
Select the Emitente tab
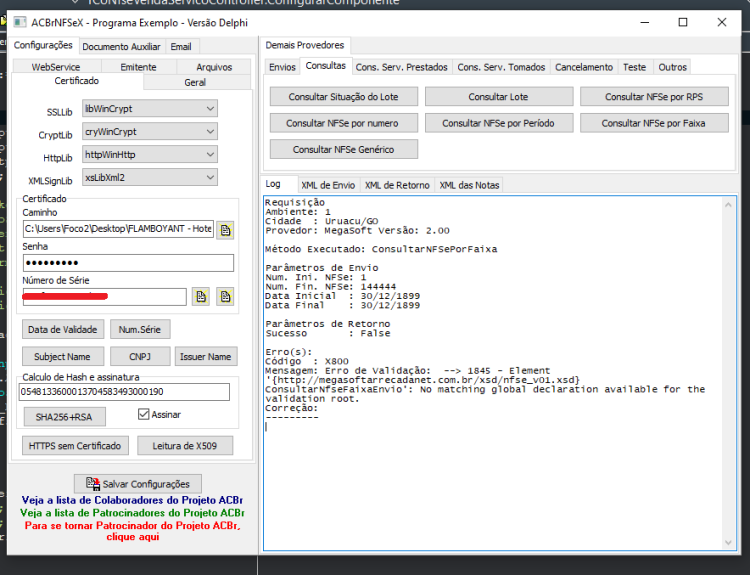pos(138,67)
